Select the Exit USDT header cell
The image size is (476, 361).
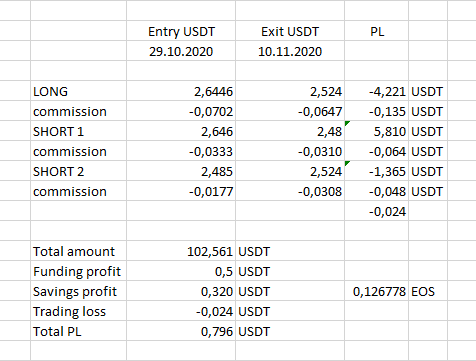(290, 31)
